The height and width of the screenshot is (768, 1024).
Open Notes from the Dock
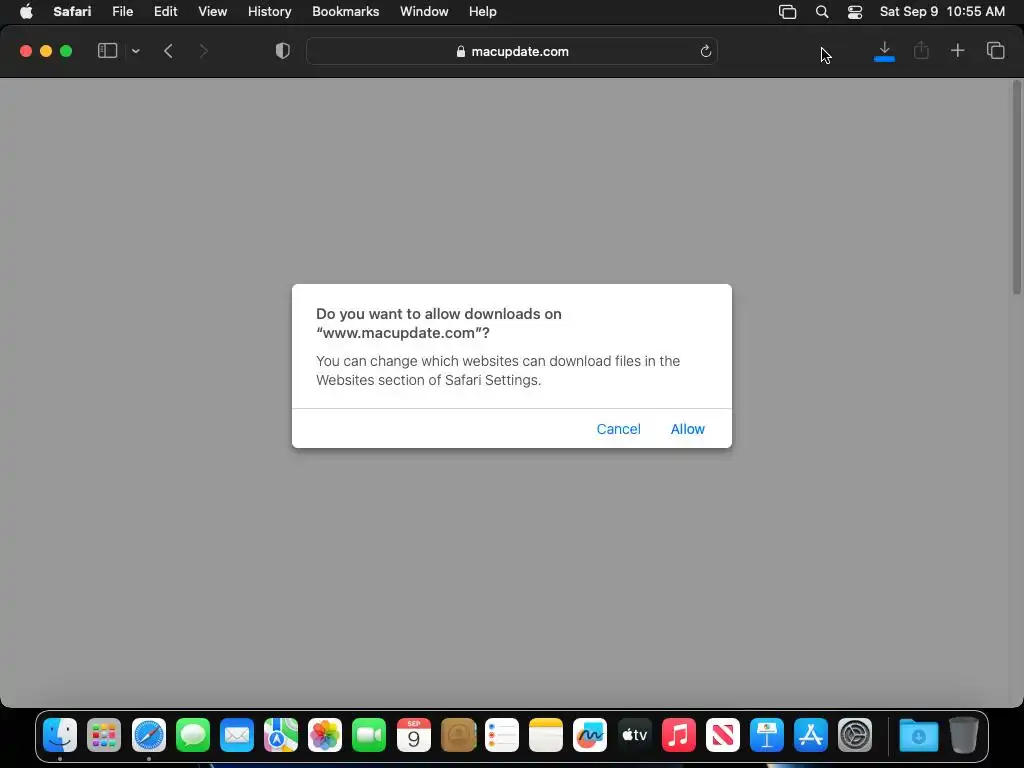[545, 735]
